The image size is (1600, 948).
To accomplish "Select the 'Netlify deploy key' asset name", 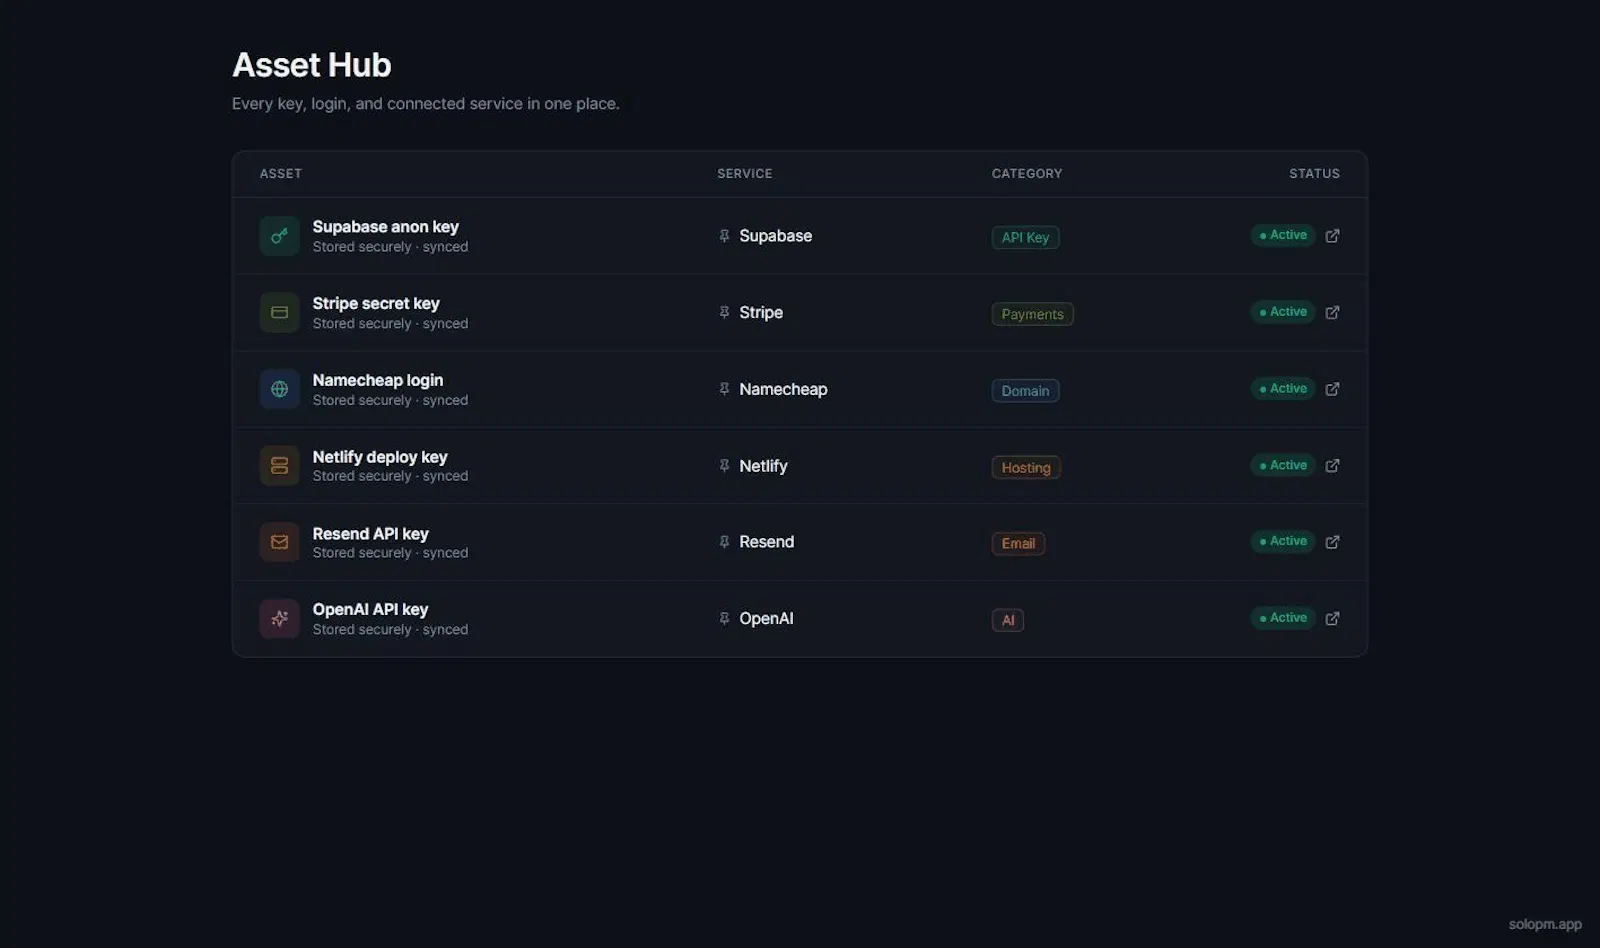I will [x=380, y=457].
